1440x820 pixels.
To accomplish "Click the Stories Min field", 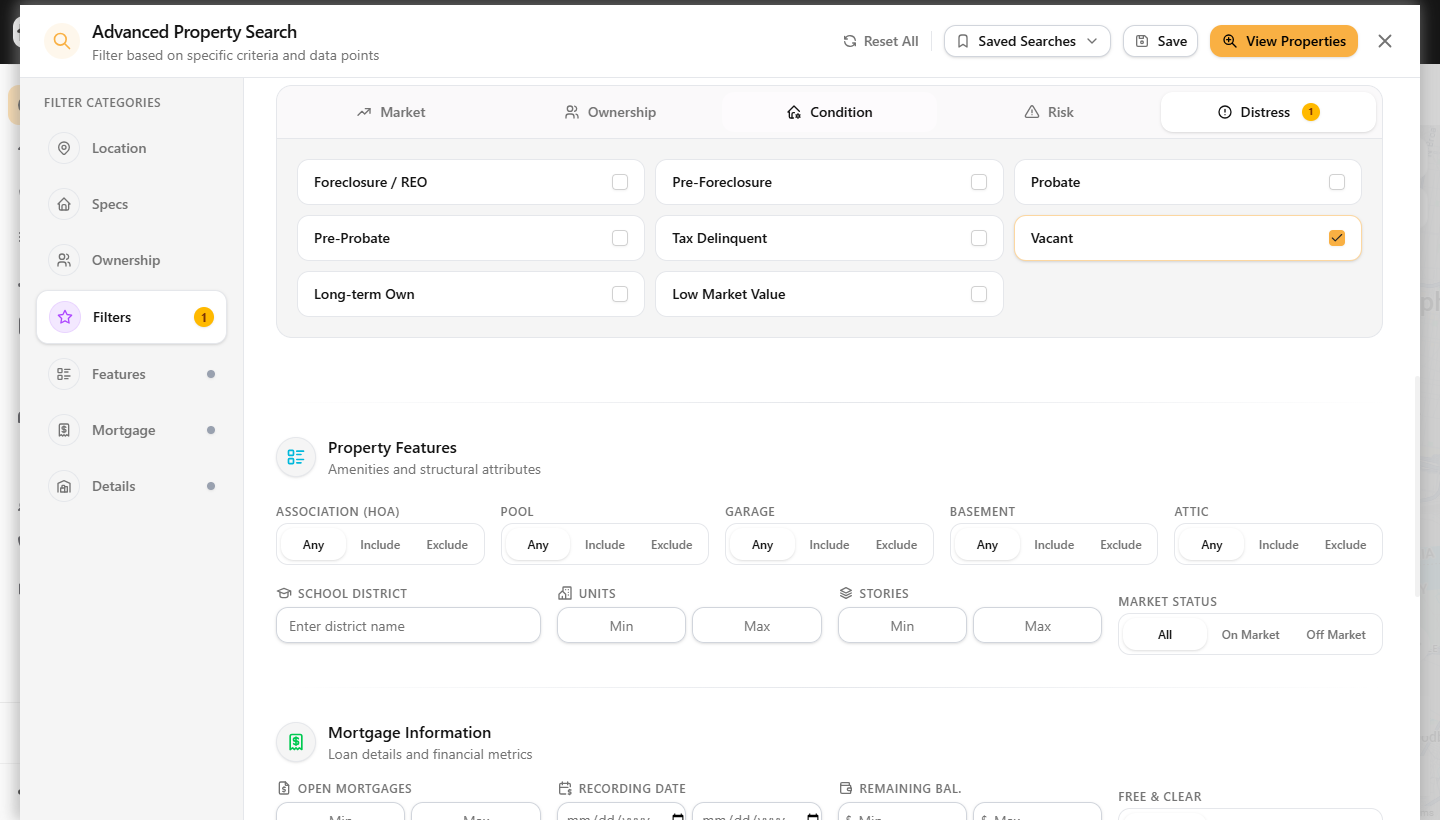I will tap(902, 626).
